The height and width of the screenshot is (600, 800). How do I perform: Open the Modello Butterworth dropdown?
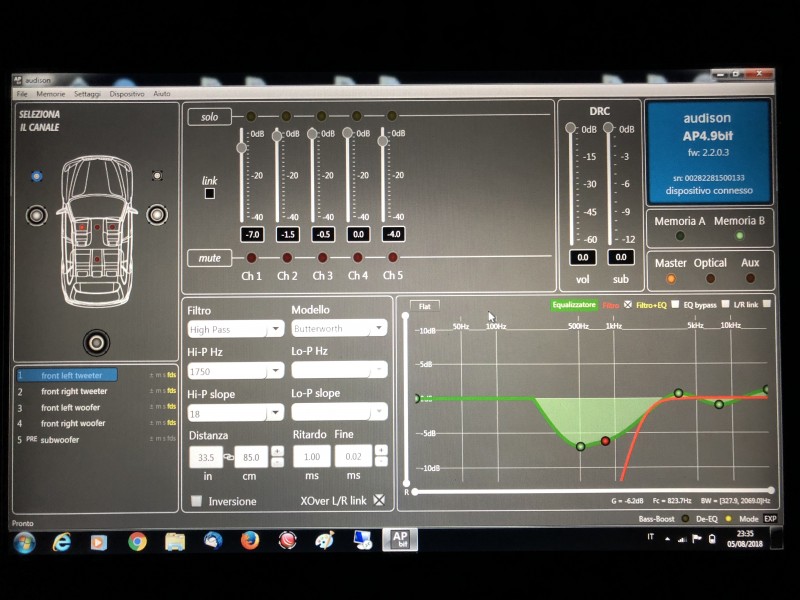(339, 328)
